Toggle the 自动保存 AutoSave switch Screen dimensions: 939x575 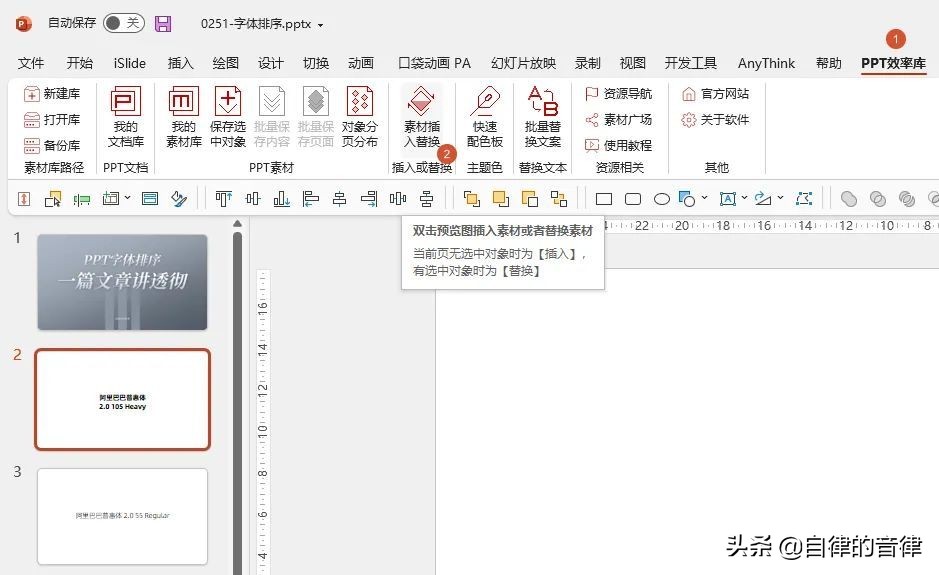point(123,23)
